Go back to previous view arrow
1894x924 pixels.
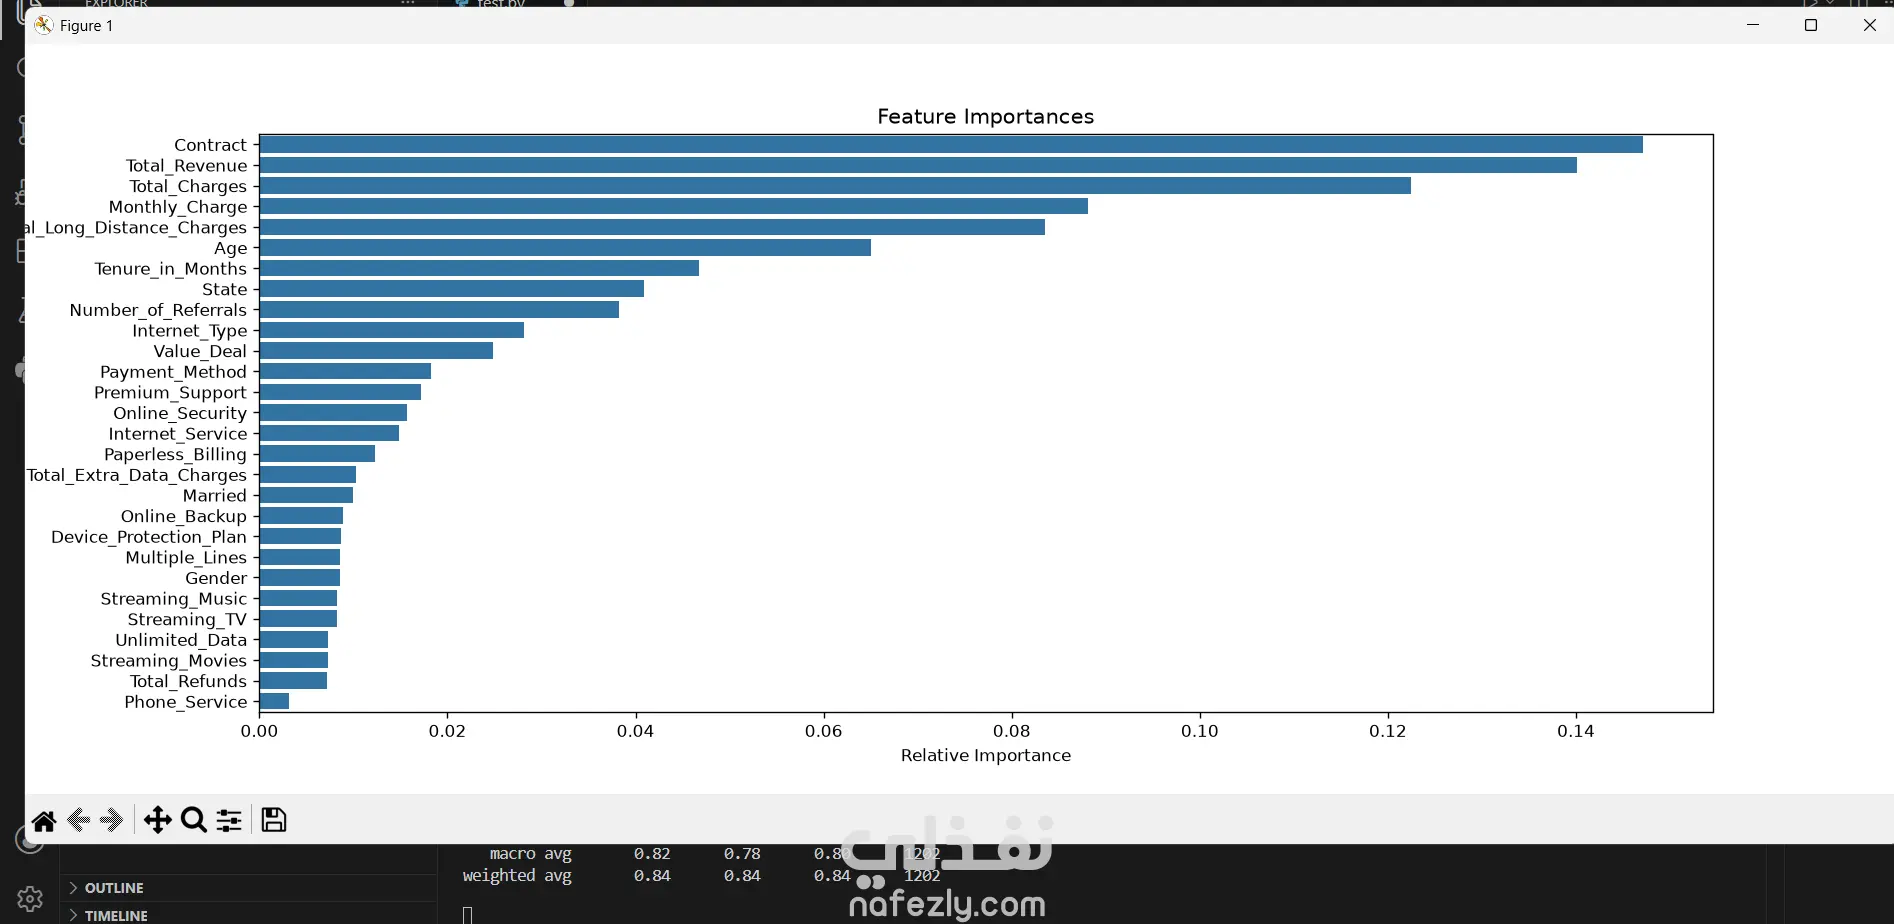[78, 821]
